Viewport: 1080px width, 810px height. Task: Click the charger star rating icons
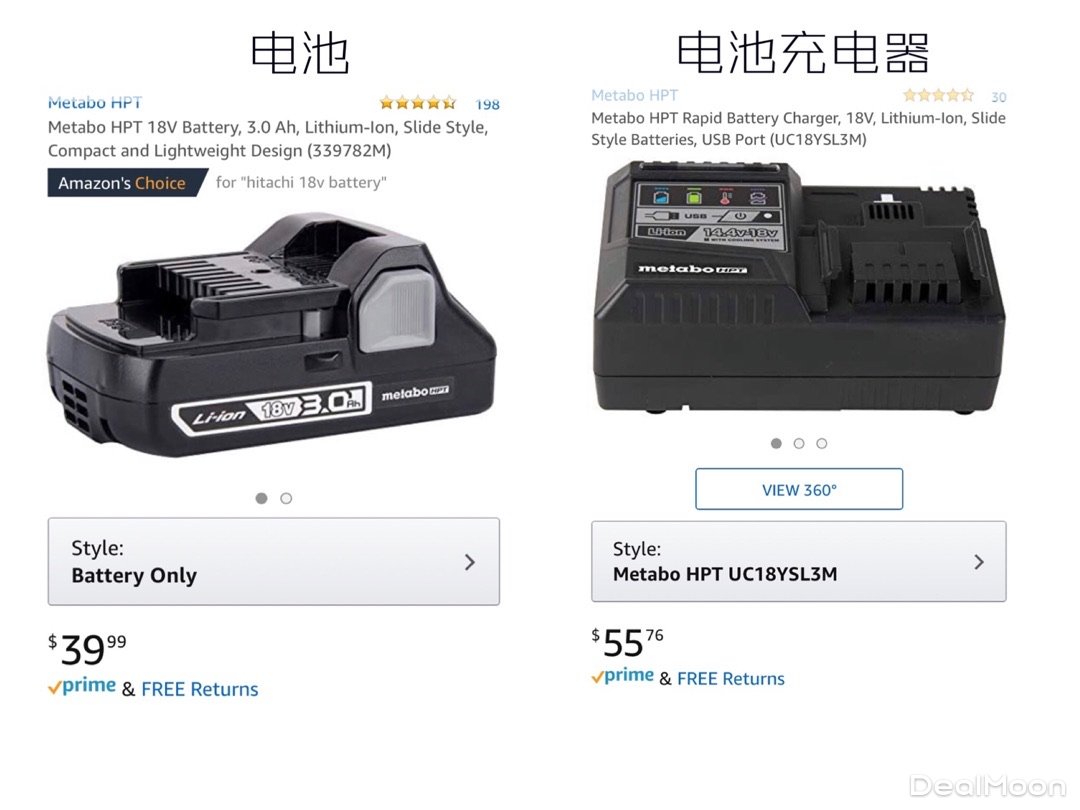point(938,95)
